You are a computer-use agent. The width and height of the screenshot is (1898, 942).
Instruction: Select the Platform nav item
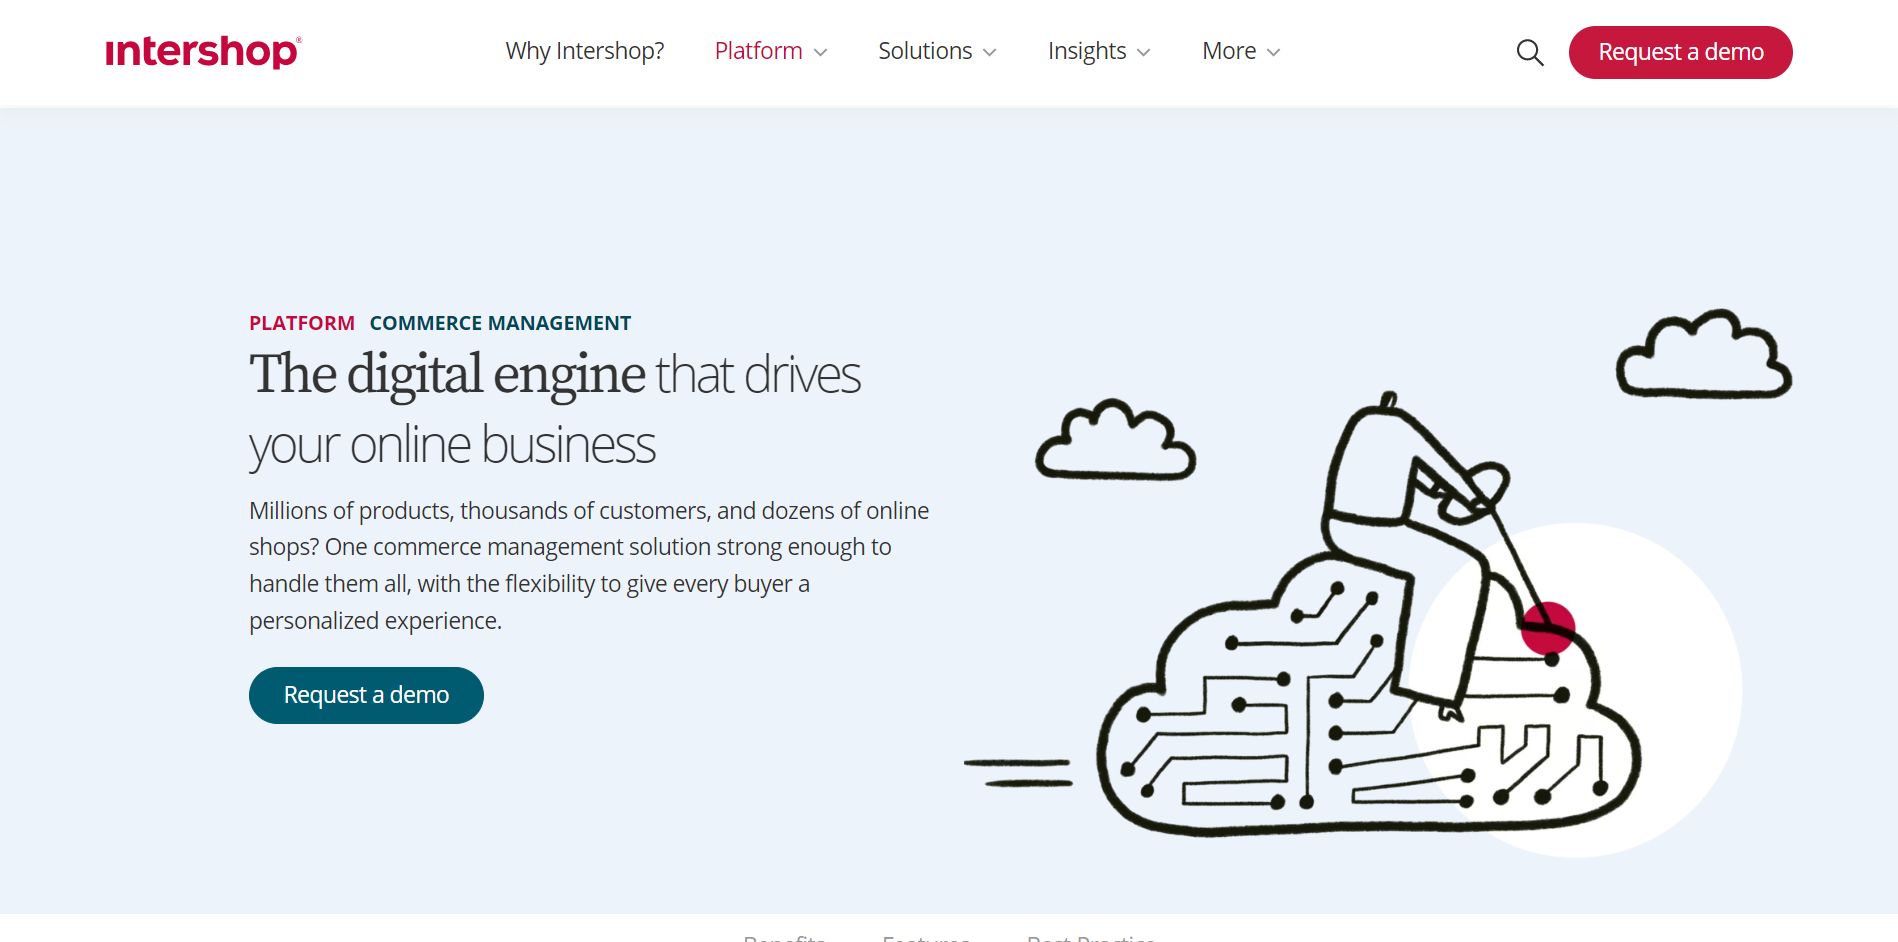click(758, 51)
